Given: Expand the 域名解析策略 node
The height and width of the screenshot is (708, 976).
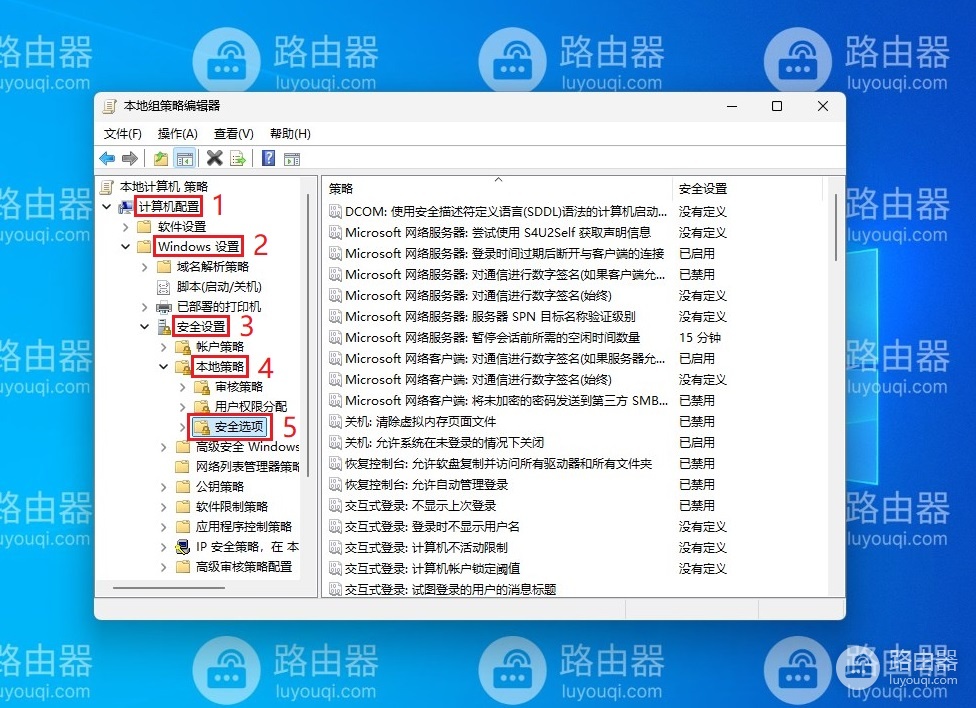Looking at the screenshot, I should click(x=144, y=267).
